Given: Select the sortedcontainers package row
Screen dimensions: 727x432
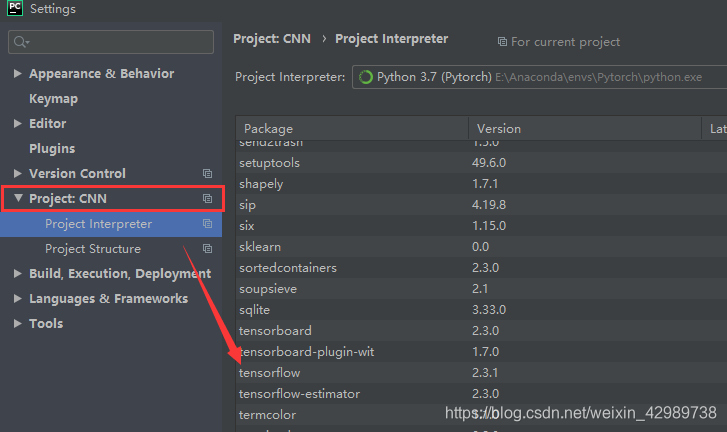Looking at the screenshot, I should pyautogui.click(x=481, y=267).
